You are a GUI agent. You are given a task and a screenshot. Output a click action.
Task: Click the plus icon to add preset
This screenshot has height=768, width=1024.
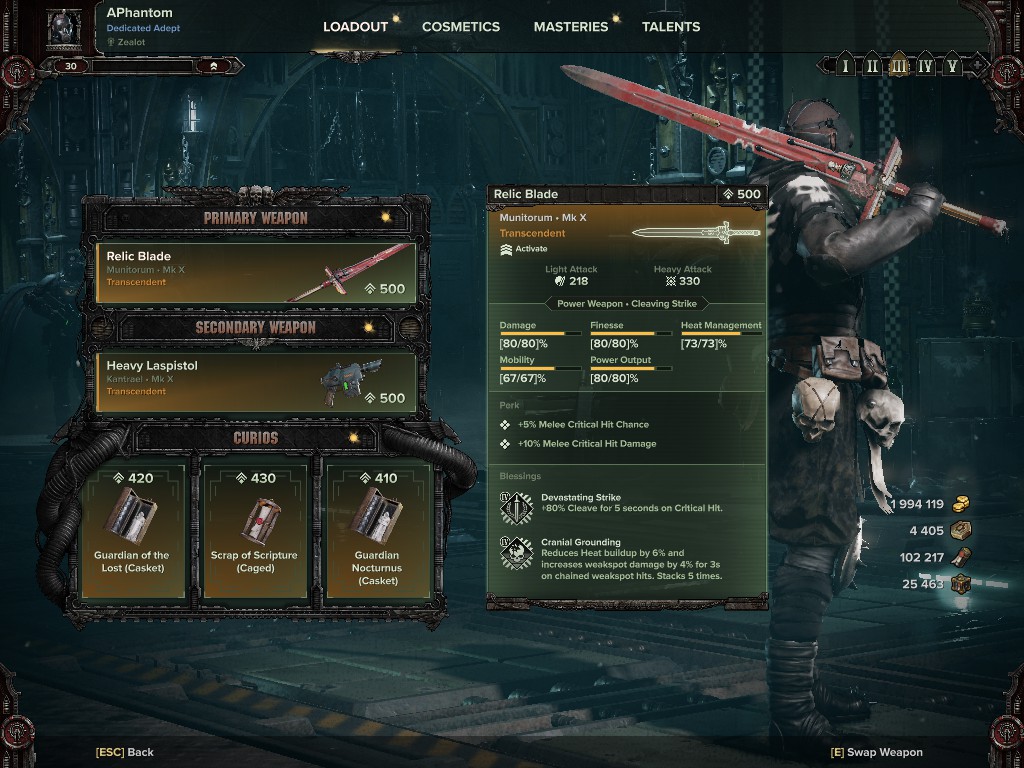[x=977, y=65]
